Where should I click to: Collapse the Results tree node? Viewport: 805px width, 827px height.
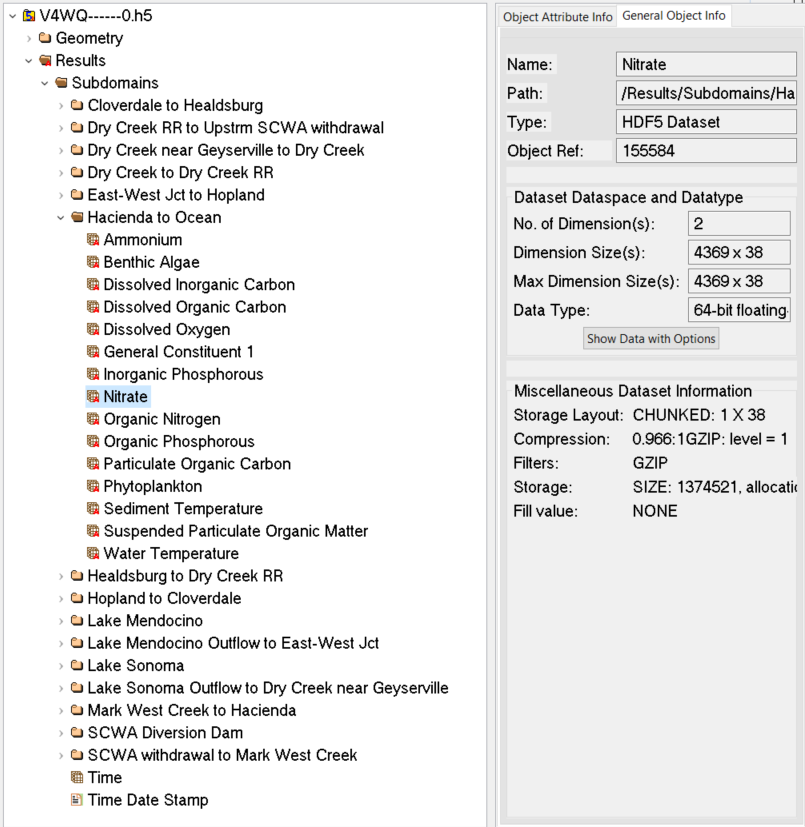pos(29,60)
